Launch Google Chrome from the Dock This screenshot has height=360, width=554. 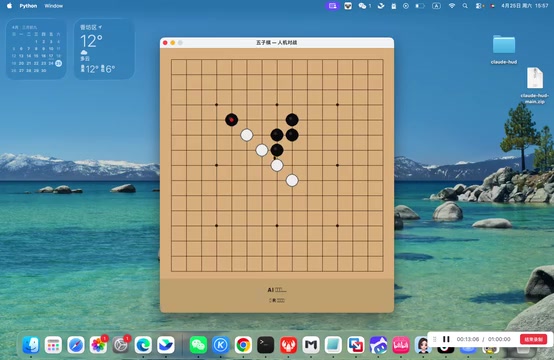[x=243, y=345]
